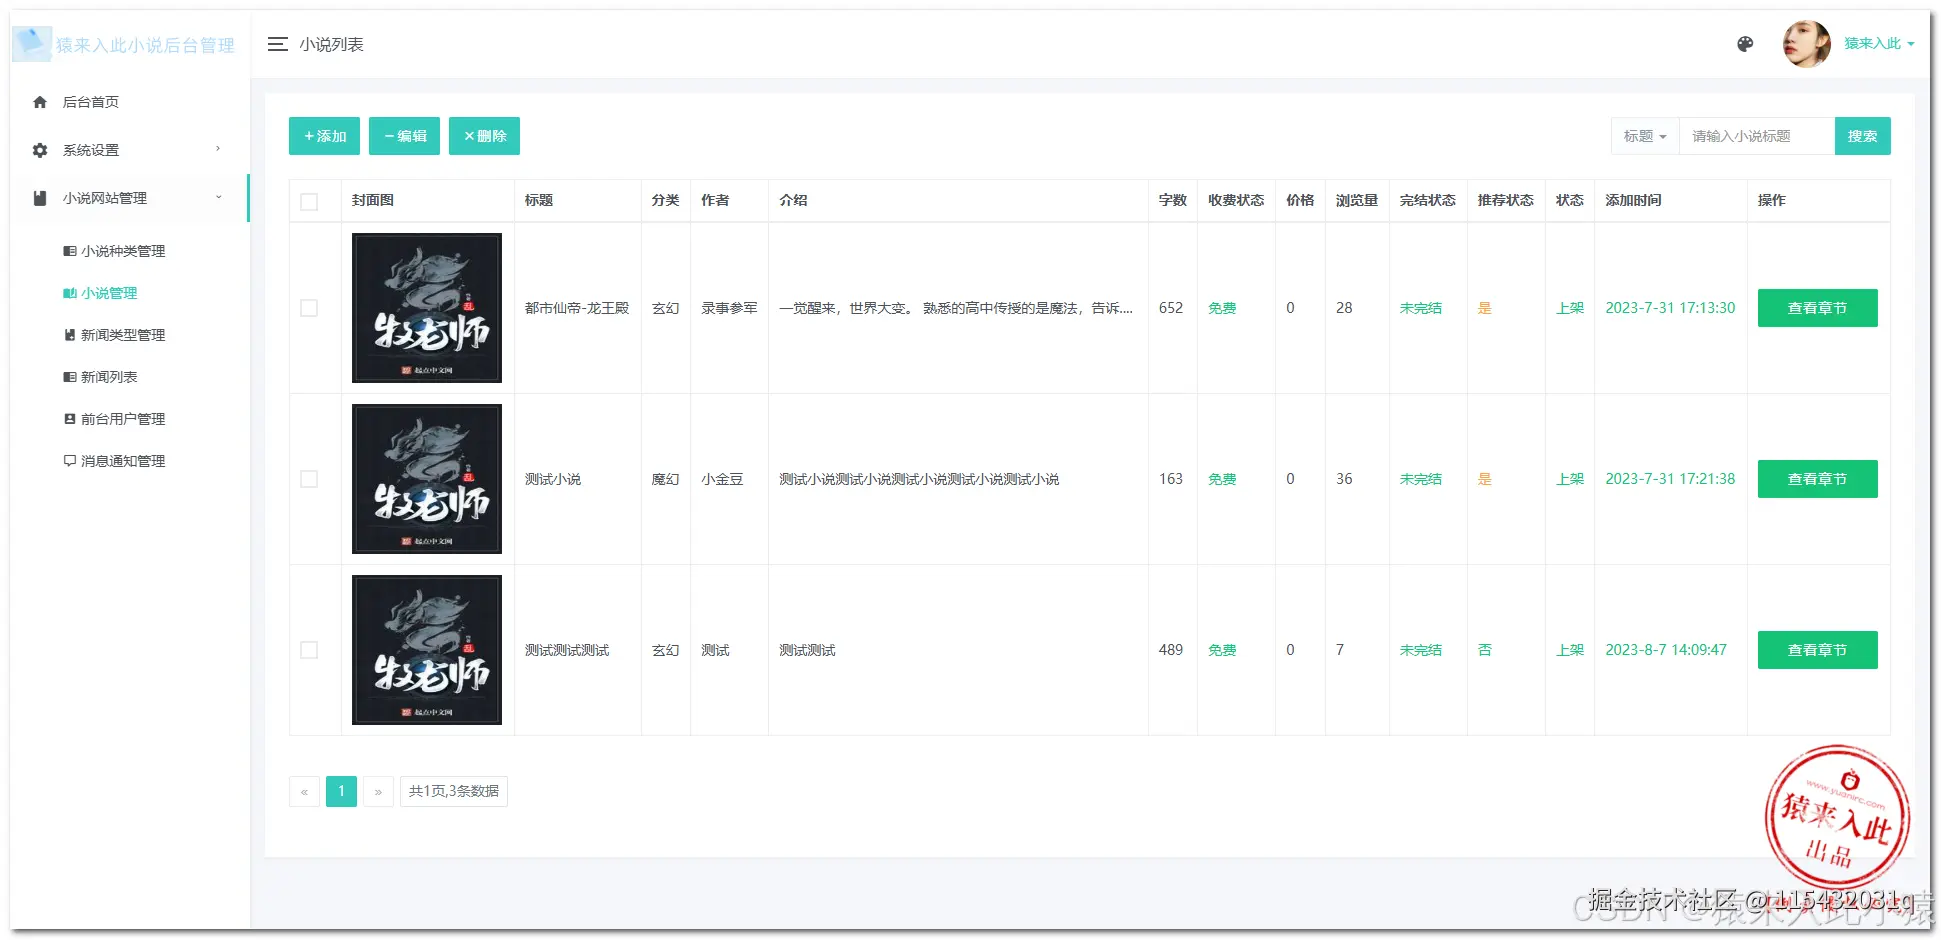Viewport: 1941px width, 940px height.
Task: Click the author cell 录事参军
Action: coord(729,308)
